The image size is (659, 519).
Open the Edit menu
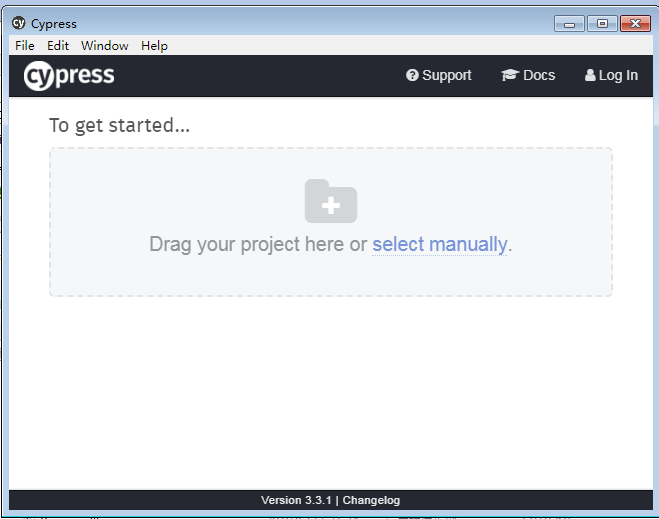pyautogui.click(x=58, y=45)
